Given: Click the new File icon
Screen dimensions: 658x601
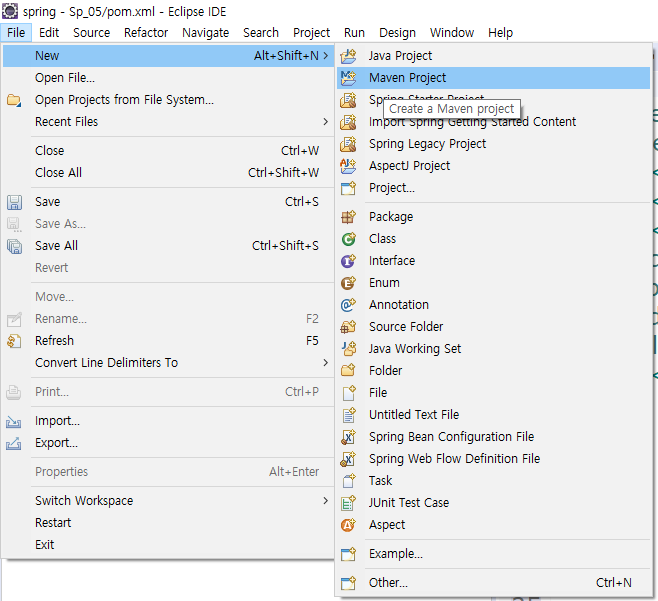Looking at the screenshot, I should click(348, 393).
